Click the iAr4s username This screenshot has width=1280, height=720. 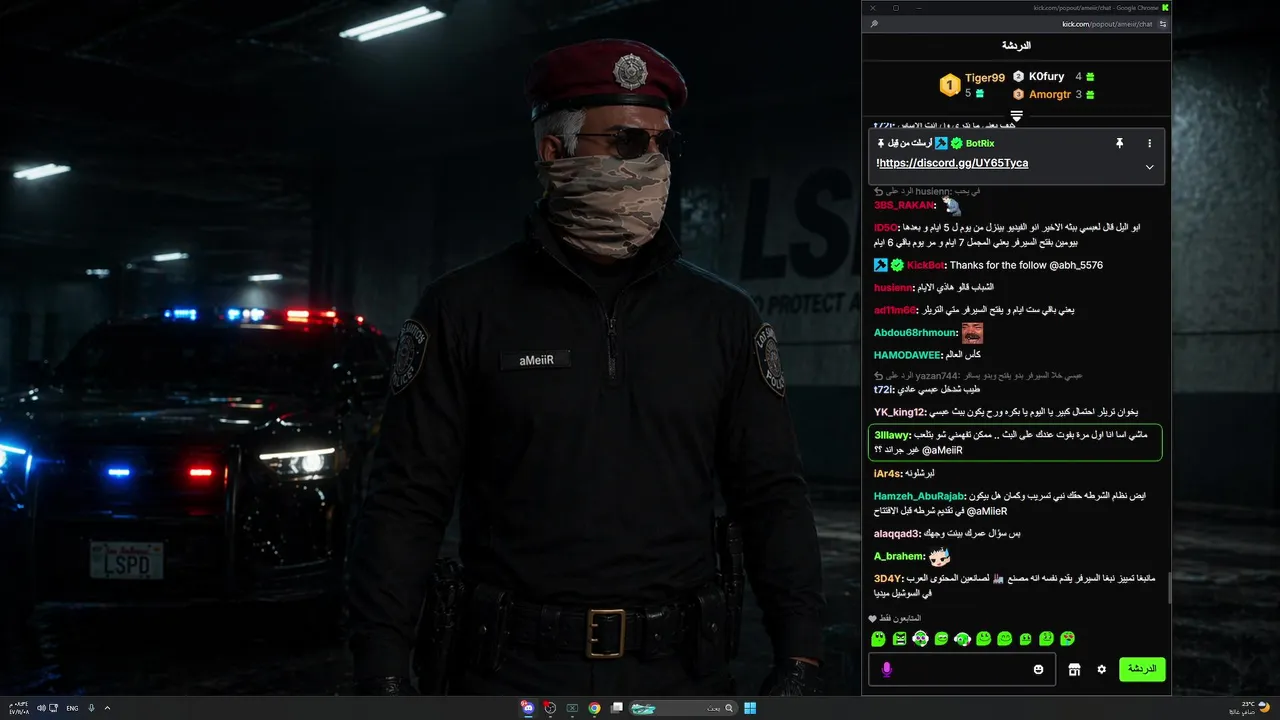pos(887,473)
